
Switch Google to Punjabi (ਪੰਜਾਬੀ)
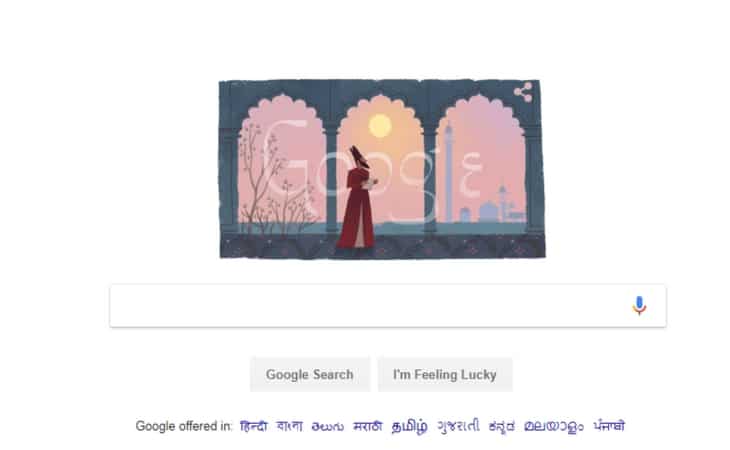(x=609, y=426)
